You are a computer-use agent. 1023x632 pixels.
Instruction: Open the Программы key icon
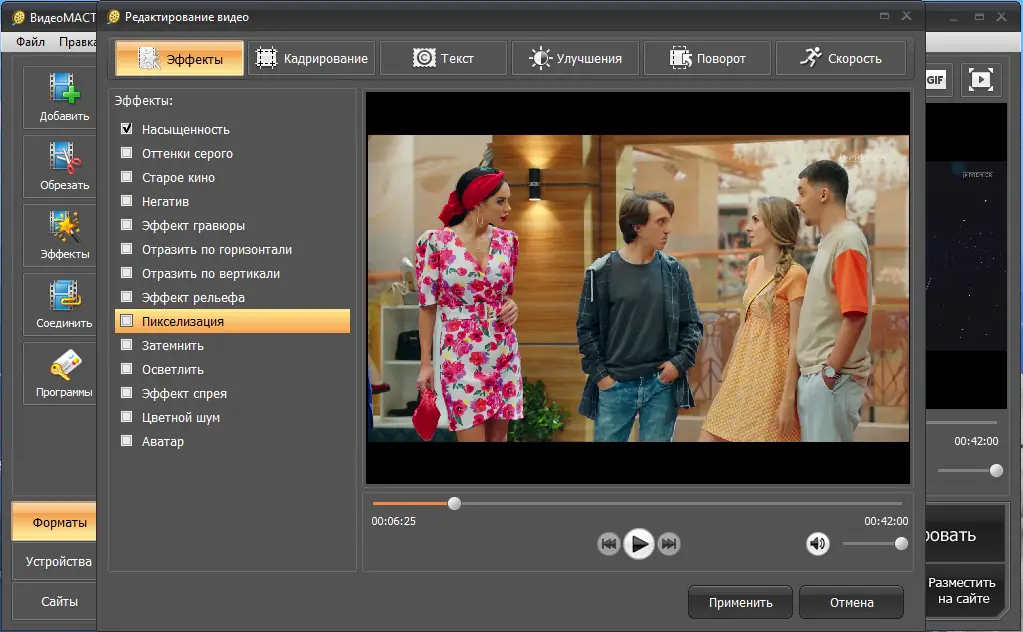pyautogui.click(x=64, y=372)
